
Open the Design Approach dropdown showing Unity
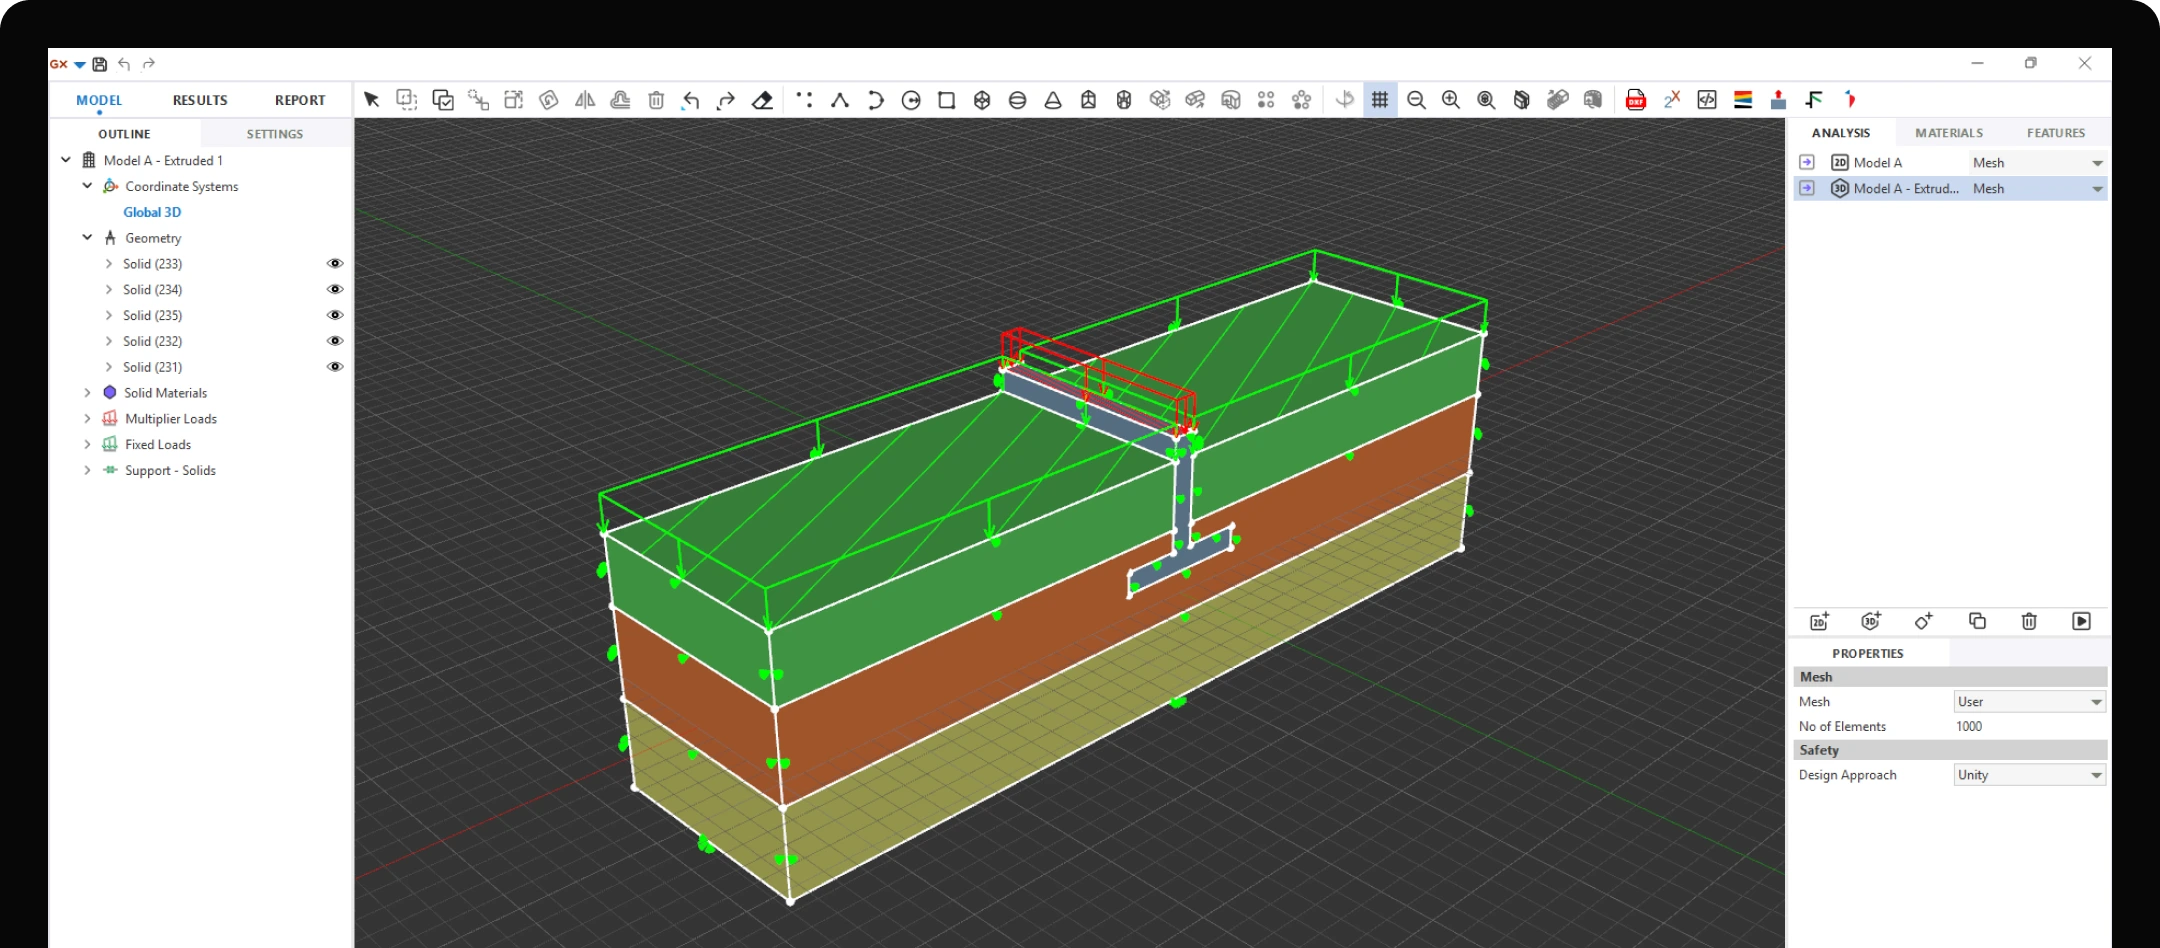coord(2028,774)
